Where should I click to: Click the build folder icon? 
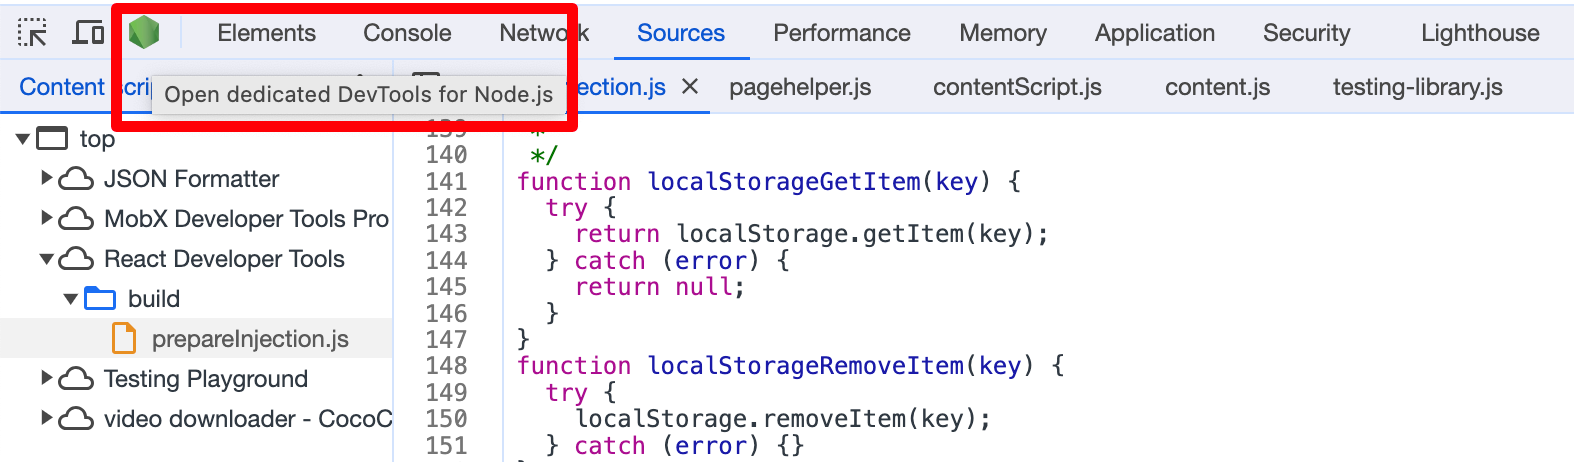point(100,299)
